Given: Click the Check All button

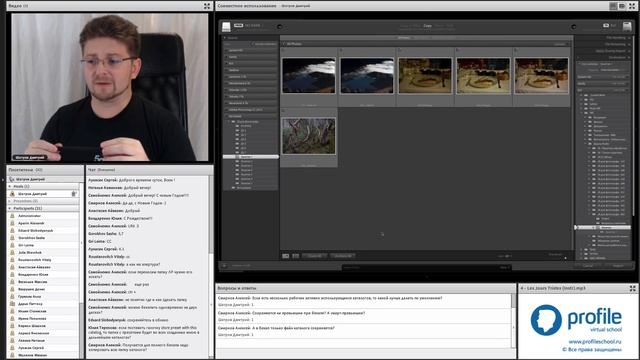Looking at the screenshot, I should click(314, 256).
